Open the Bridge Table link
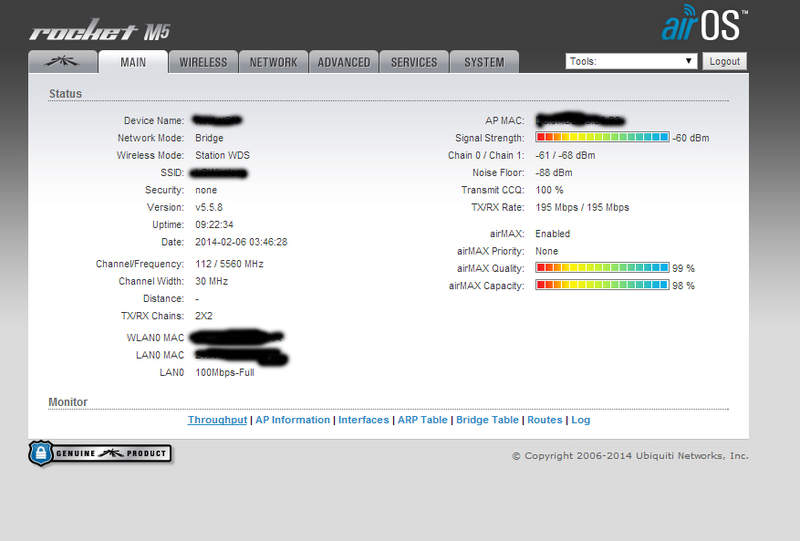 point(487,420)
